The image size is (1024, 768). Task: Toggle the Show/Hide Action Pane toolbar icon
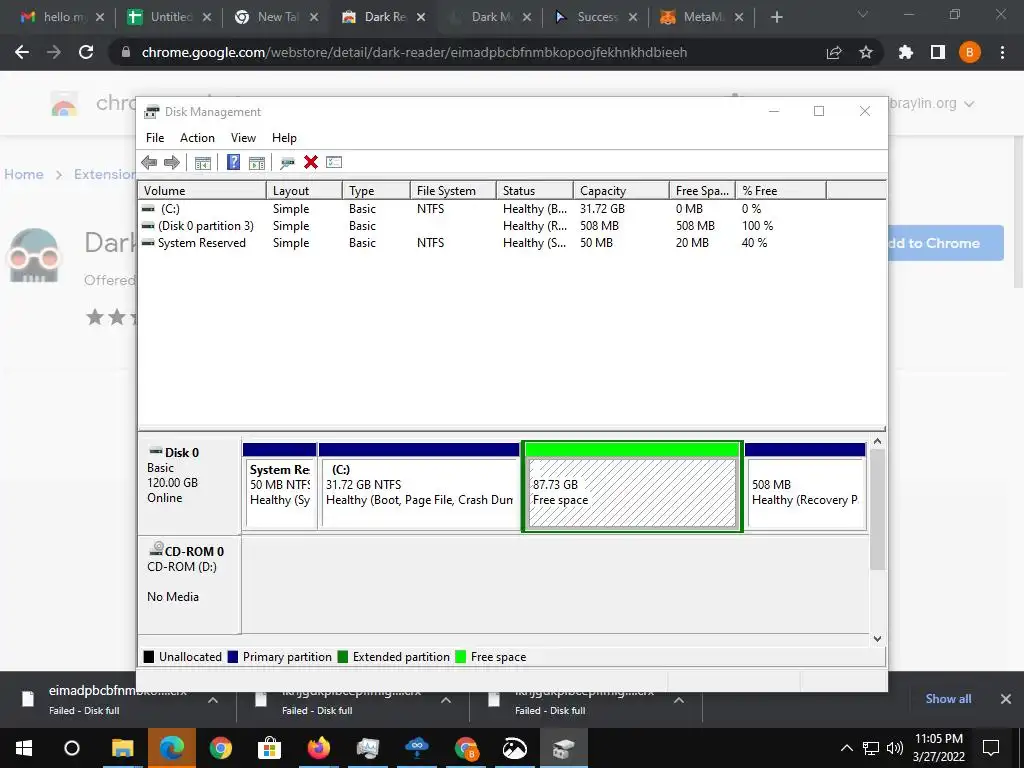(257, 162)
